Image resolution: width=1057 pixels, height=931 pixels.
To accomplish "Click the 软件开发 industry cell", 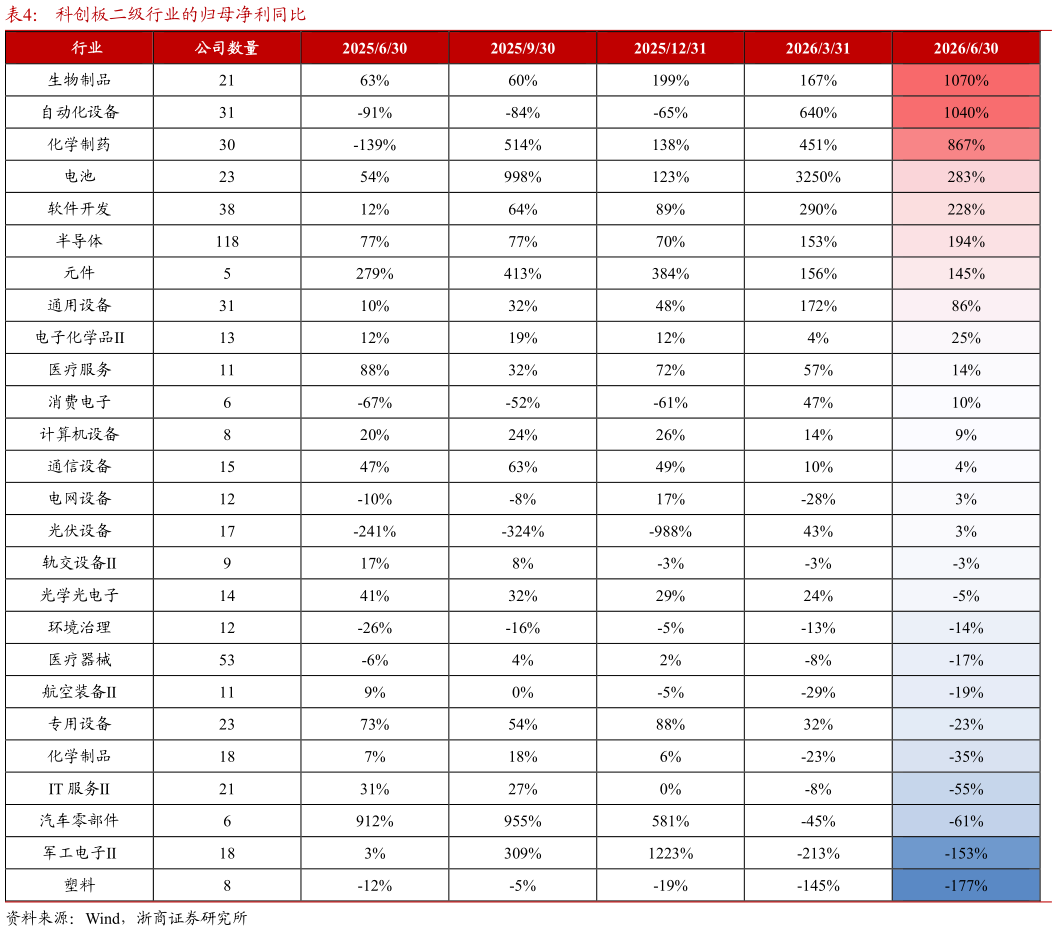I will [x=80, y=209].
